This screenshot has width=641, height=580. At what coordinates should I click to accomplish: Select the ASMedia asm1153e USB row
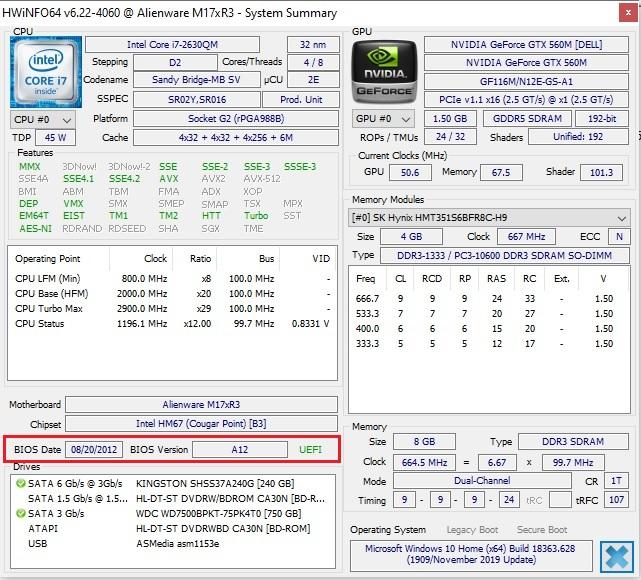pos(173,544)
